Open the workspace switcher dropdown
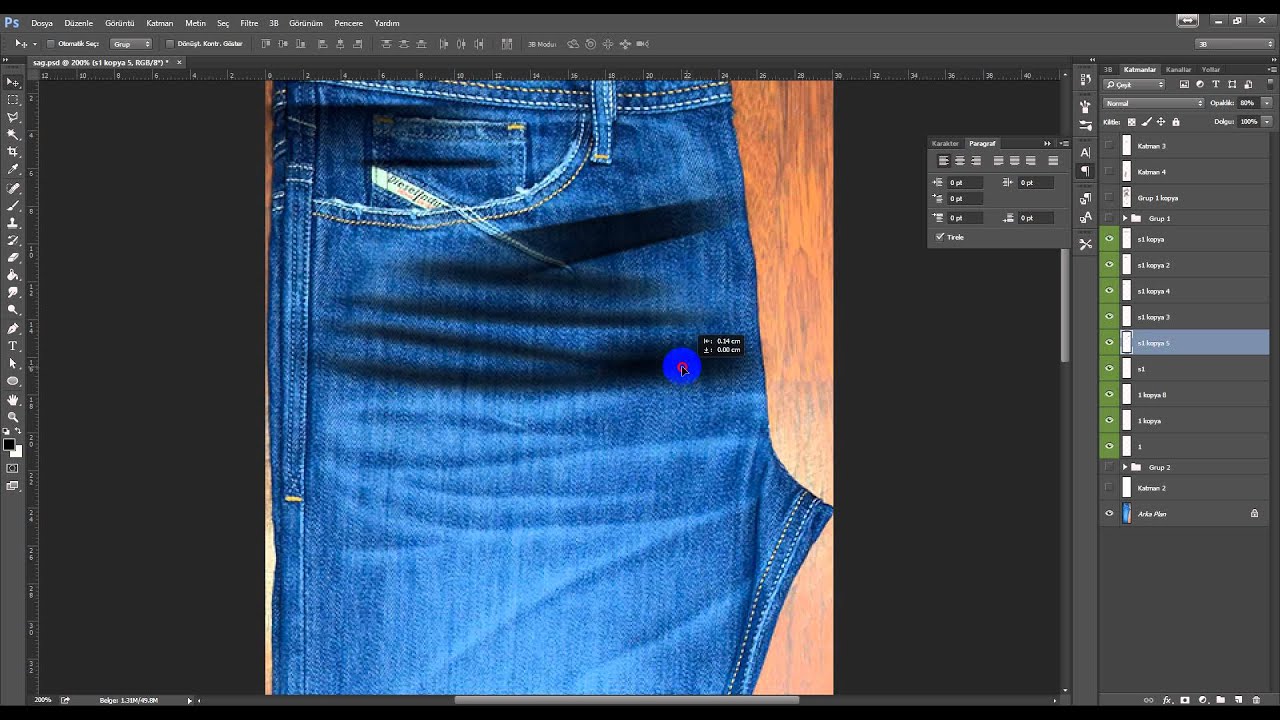Screen dimensions: 1280x720 [1235, 44]
